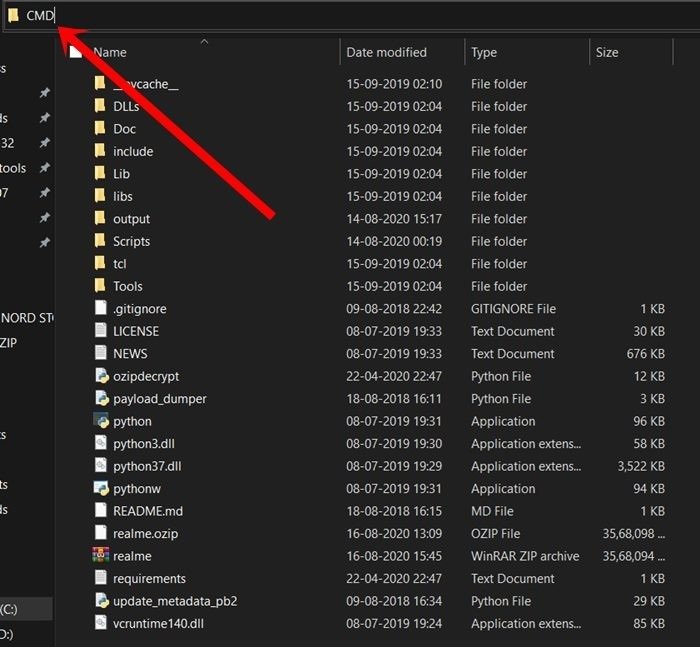Open the tools pinned item in sidebar

pos(13,168)
